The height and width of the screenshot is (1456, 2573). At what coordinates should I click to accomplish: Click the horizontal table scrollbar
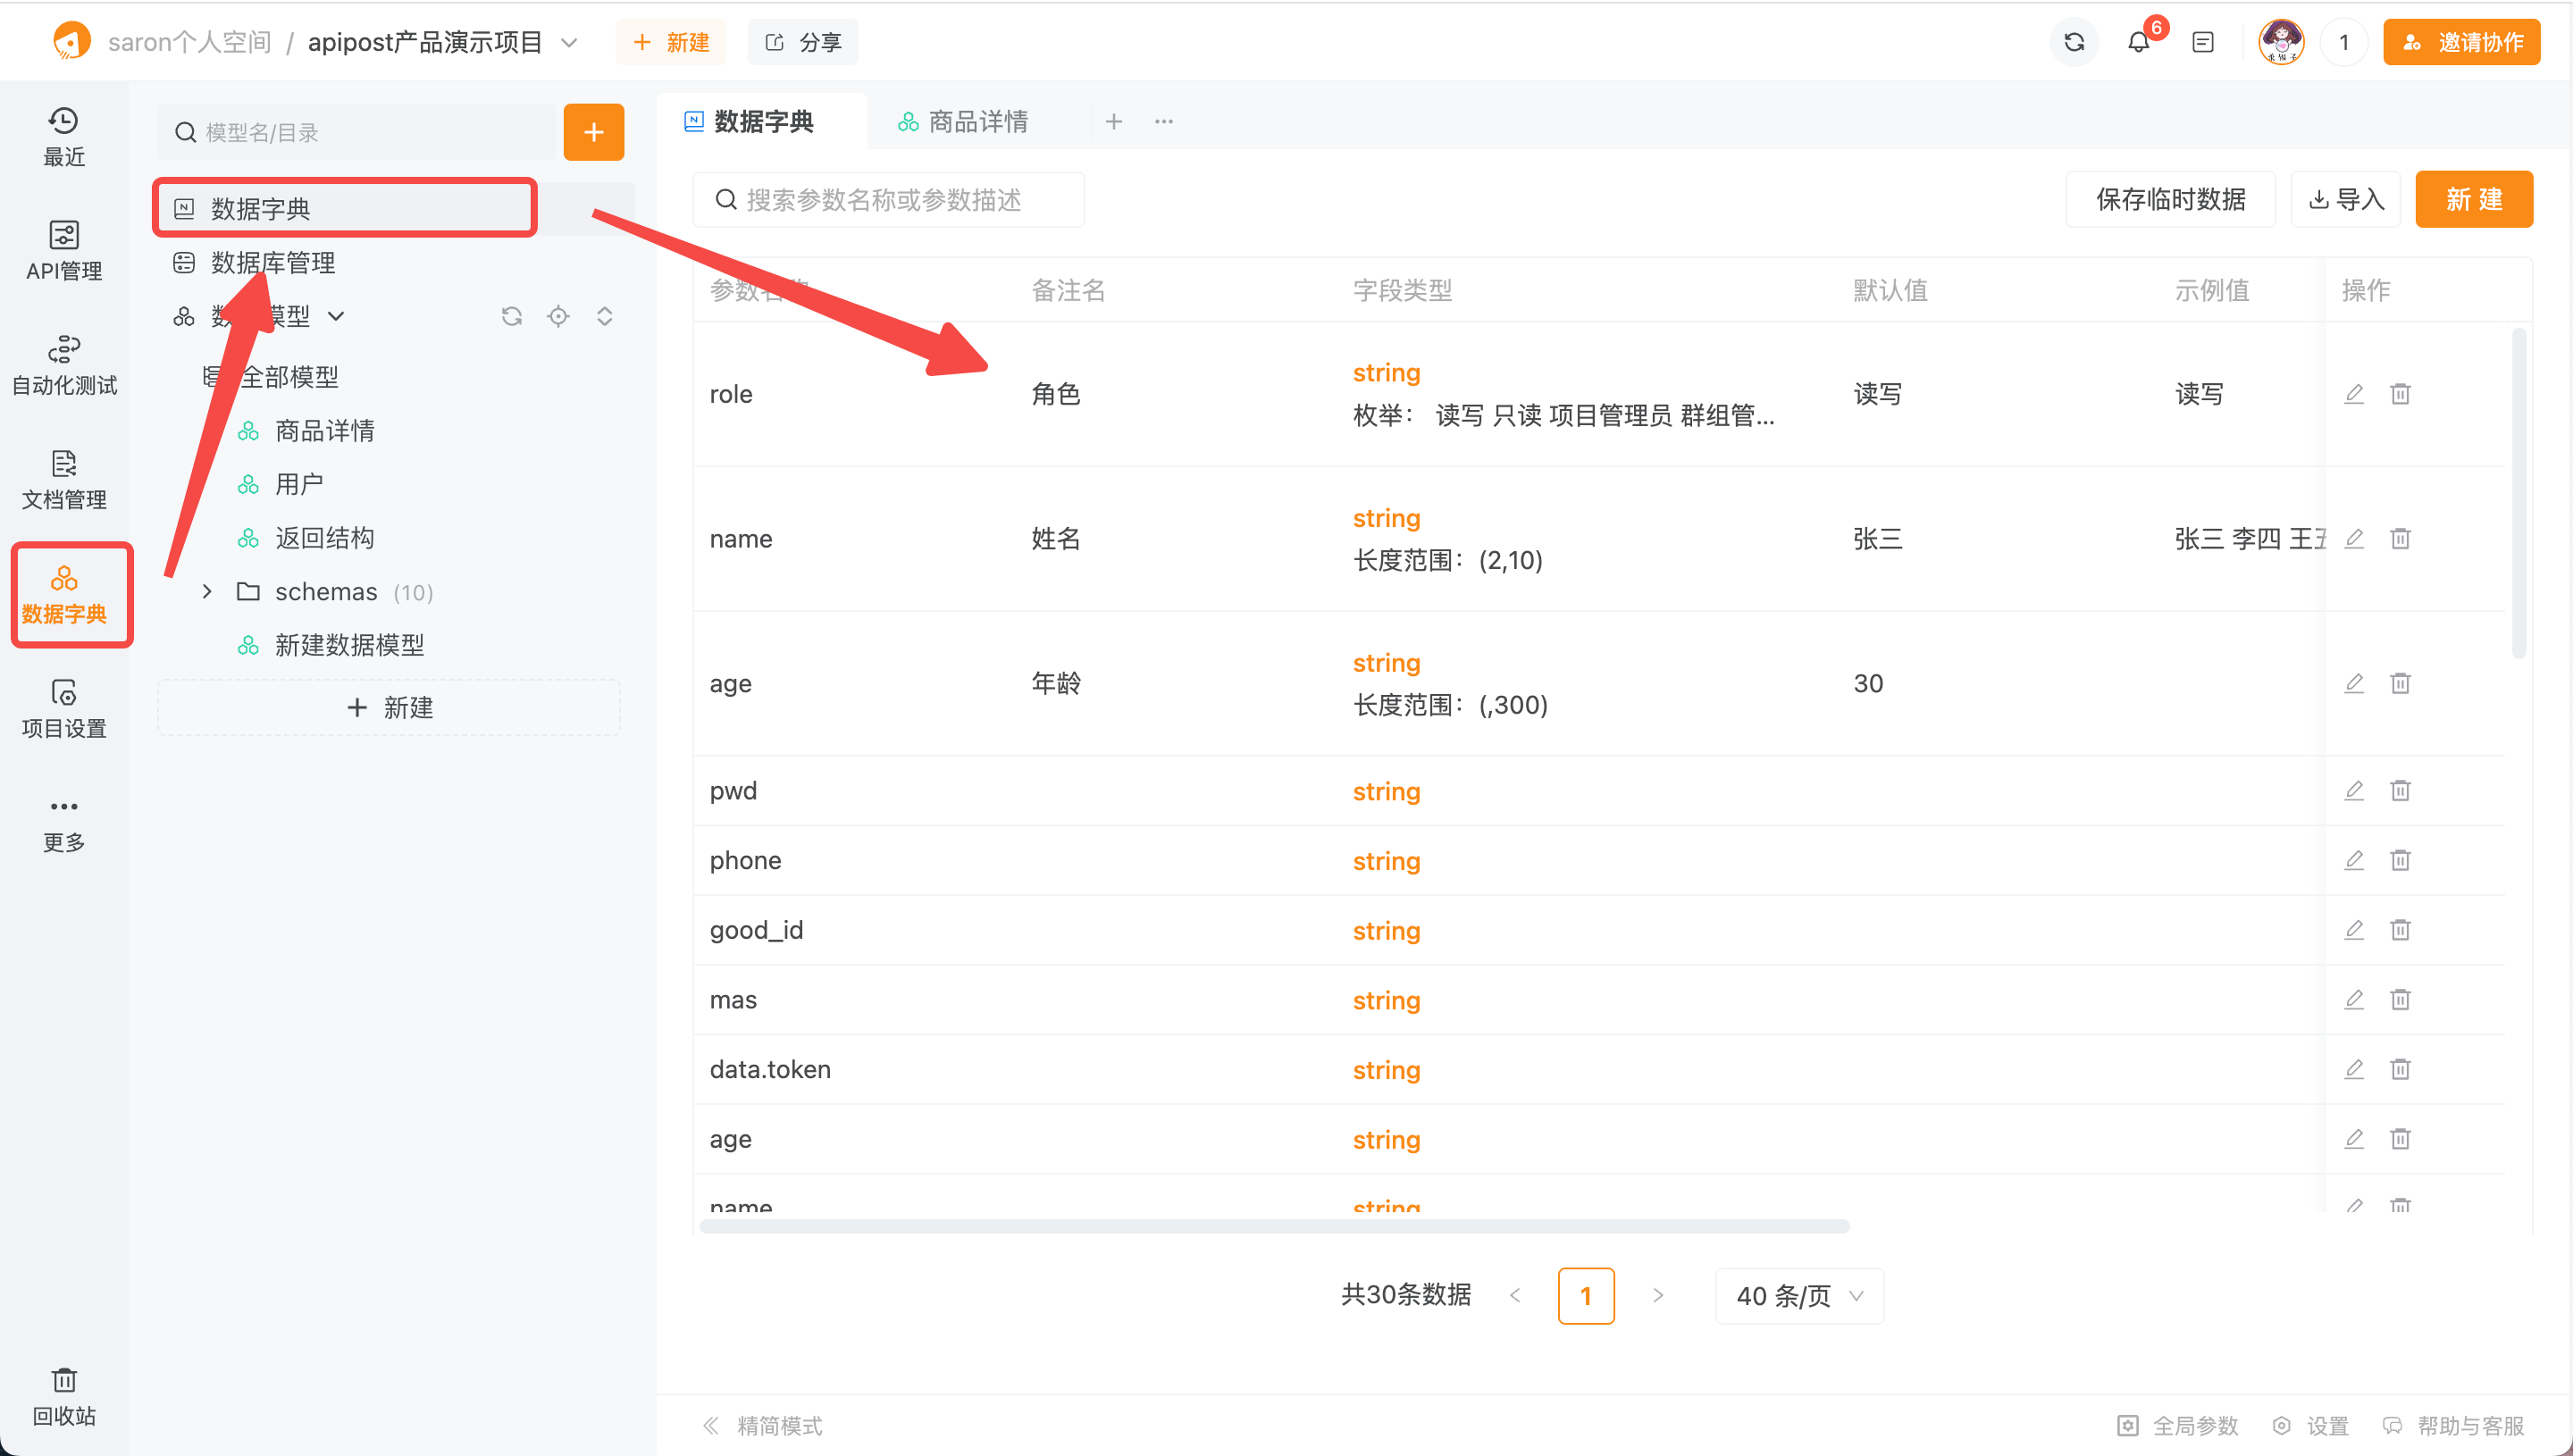click(1274, 1226)
